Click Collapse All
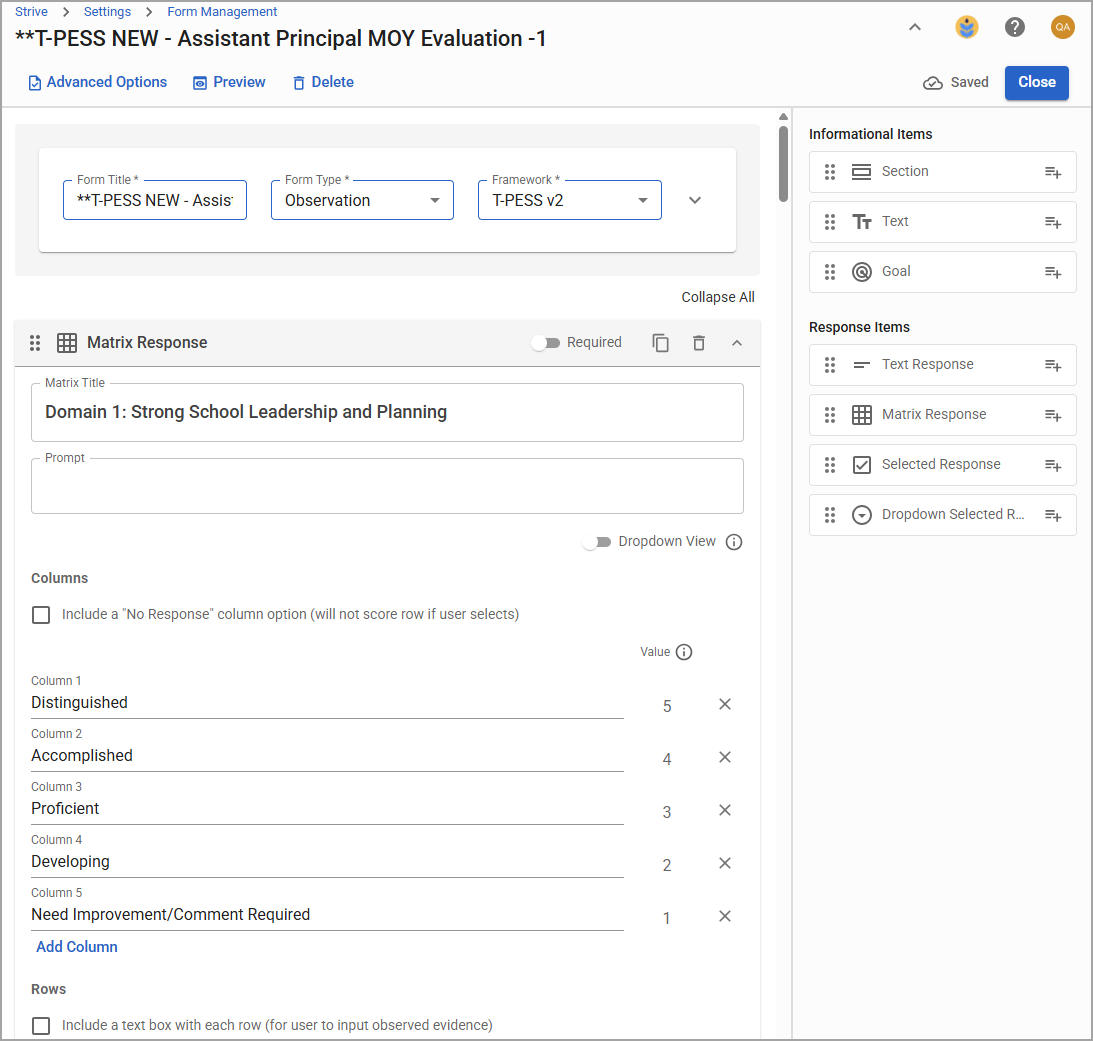 718,297
